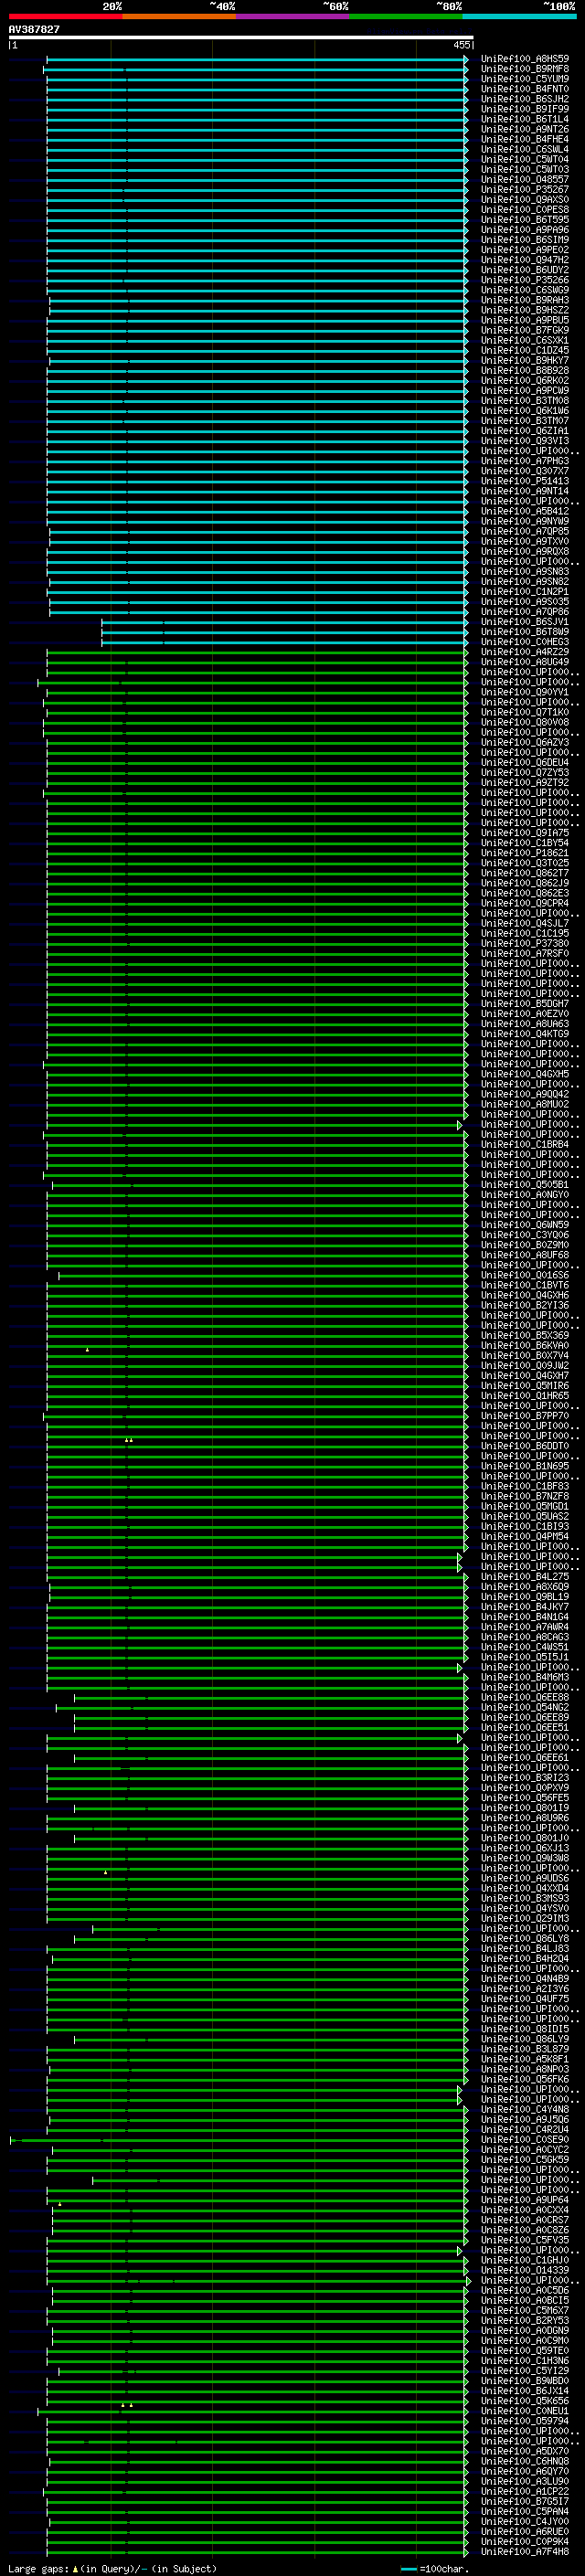The height and width of the screenshot is (2576, 585).
Task: Click hit label UniRef100_Q90YV1
Action: tap(525, 692)
